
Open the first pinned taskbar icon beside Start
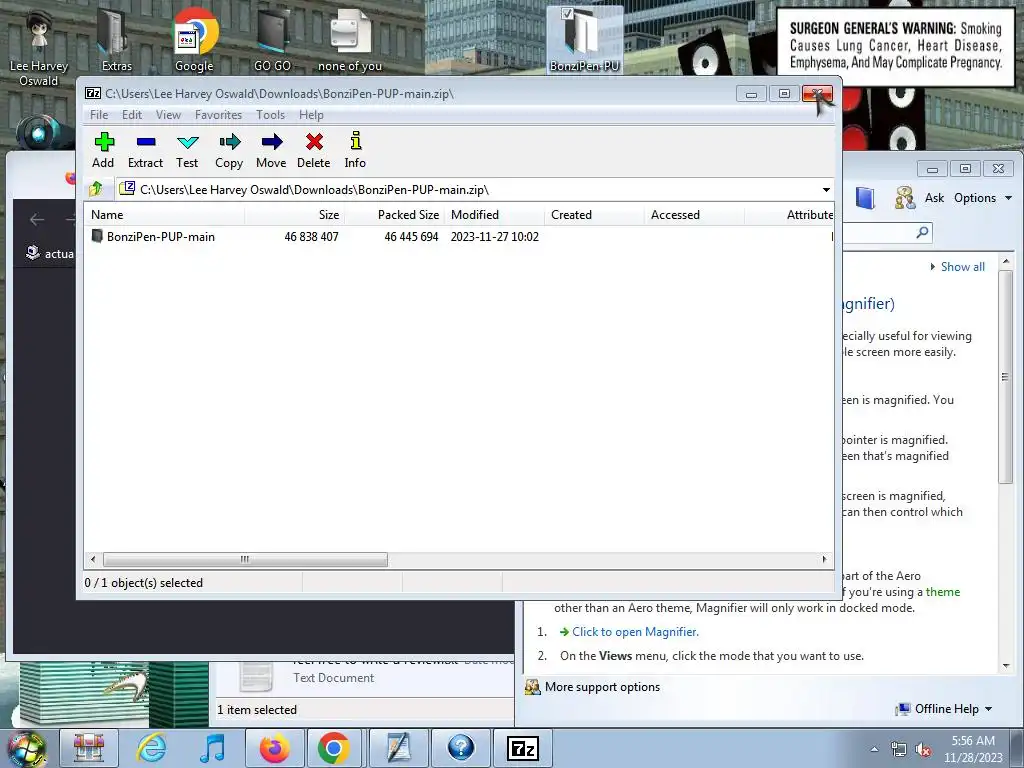coord(89,748)
